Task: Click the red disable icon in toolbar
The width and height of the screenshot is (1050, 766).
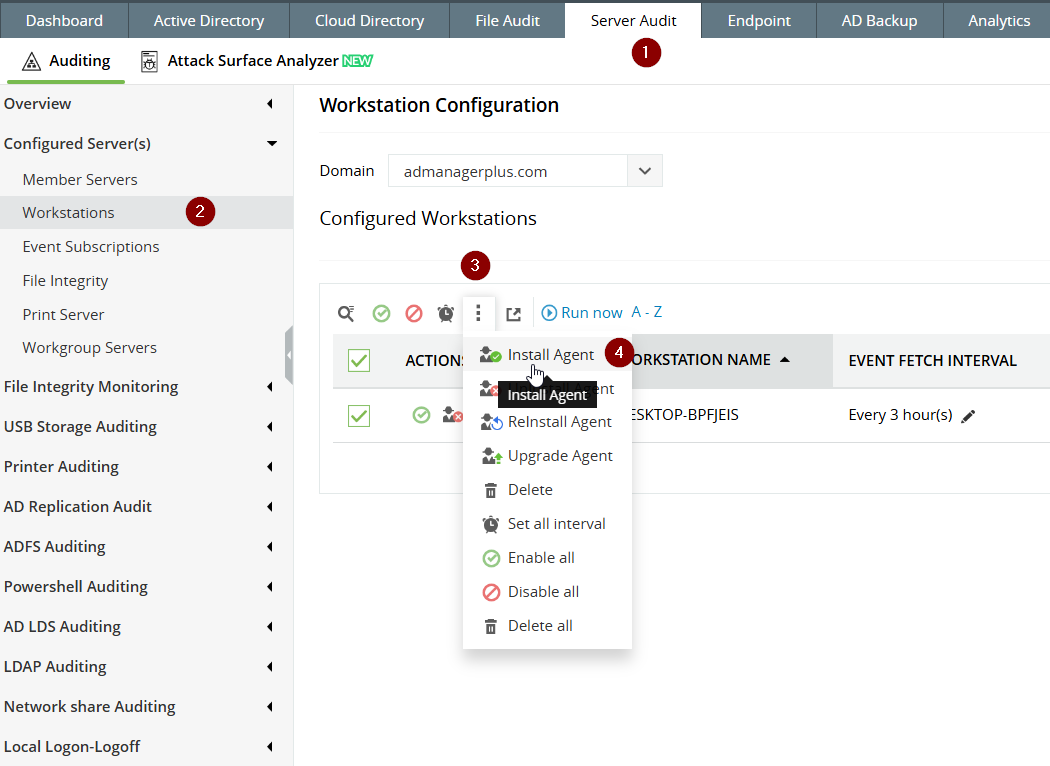Action: [x=414, y=314]
